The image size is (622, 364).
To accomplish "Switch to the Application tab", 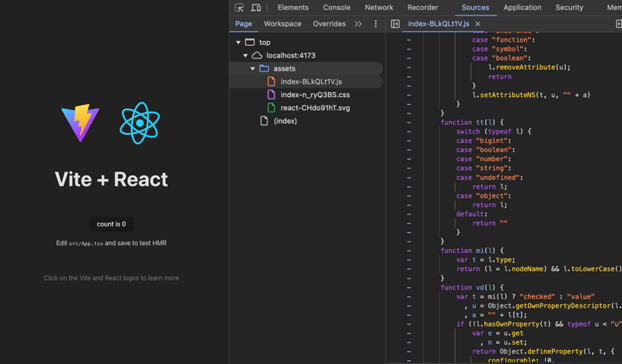I will point(522,8).
